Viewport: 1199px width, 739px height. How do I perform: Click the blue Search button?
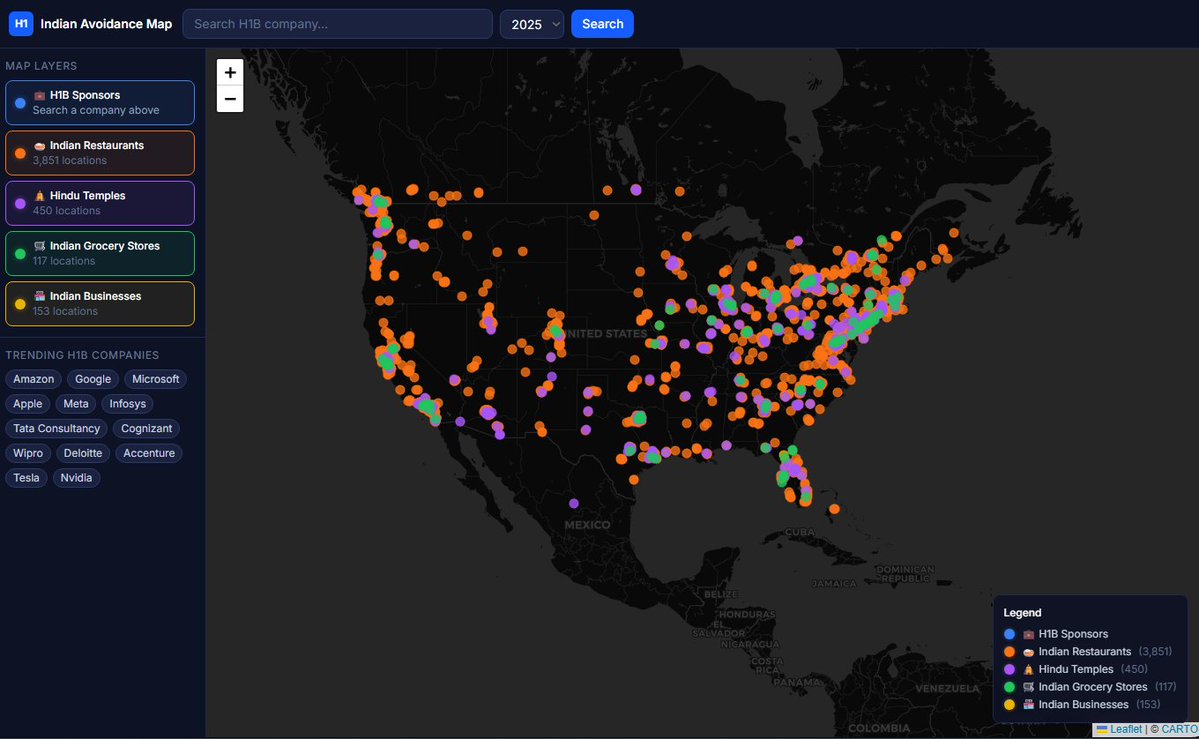[x=603, y=24]
